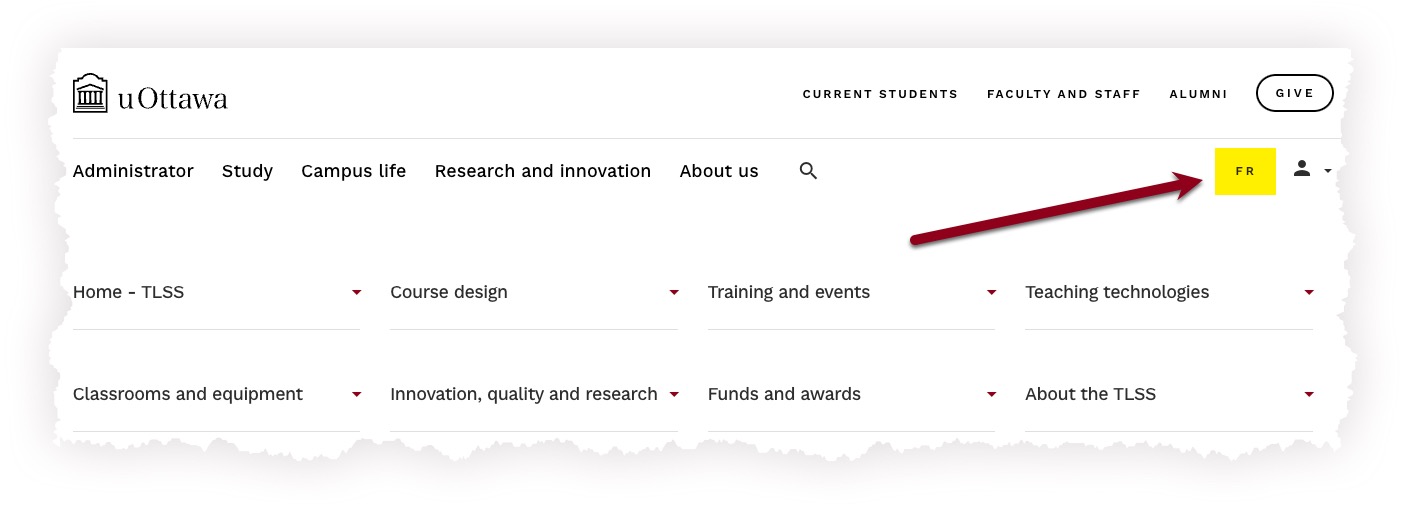The width and height of the screenshot is (1407, 510).
Task: Open Campus life menu
Action: pyautogui.click(x=353, y=171)
